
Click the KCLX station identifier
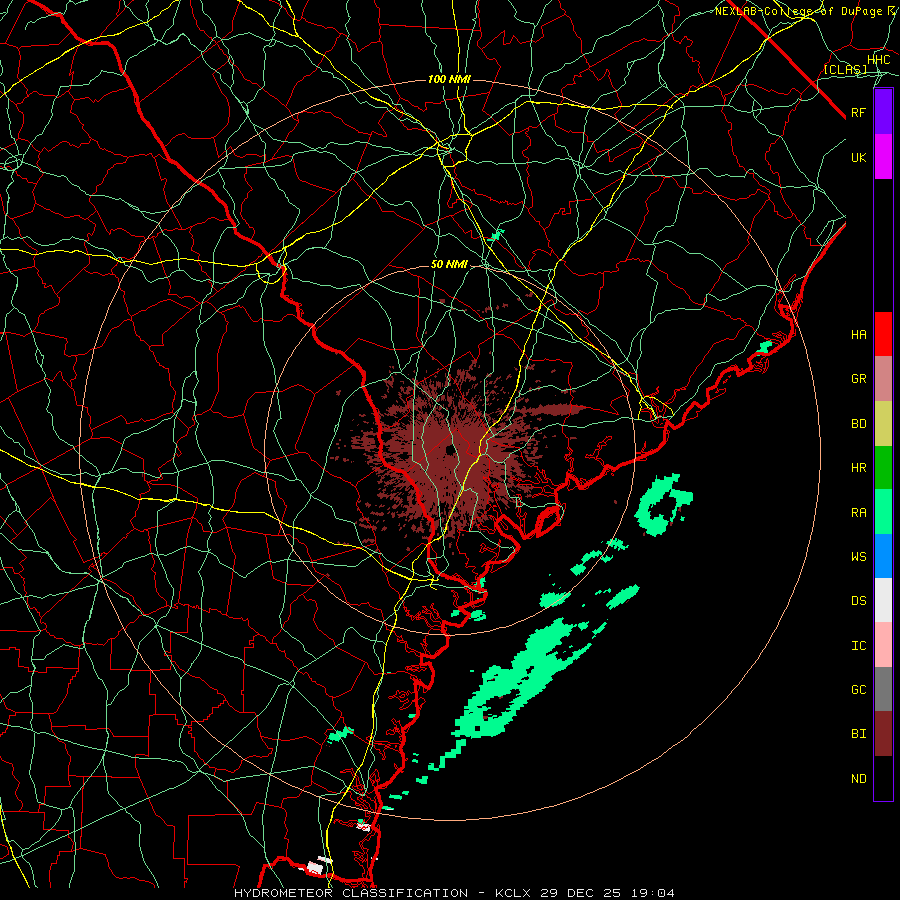[515, 893]
